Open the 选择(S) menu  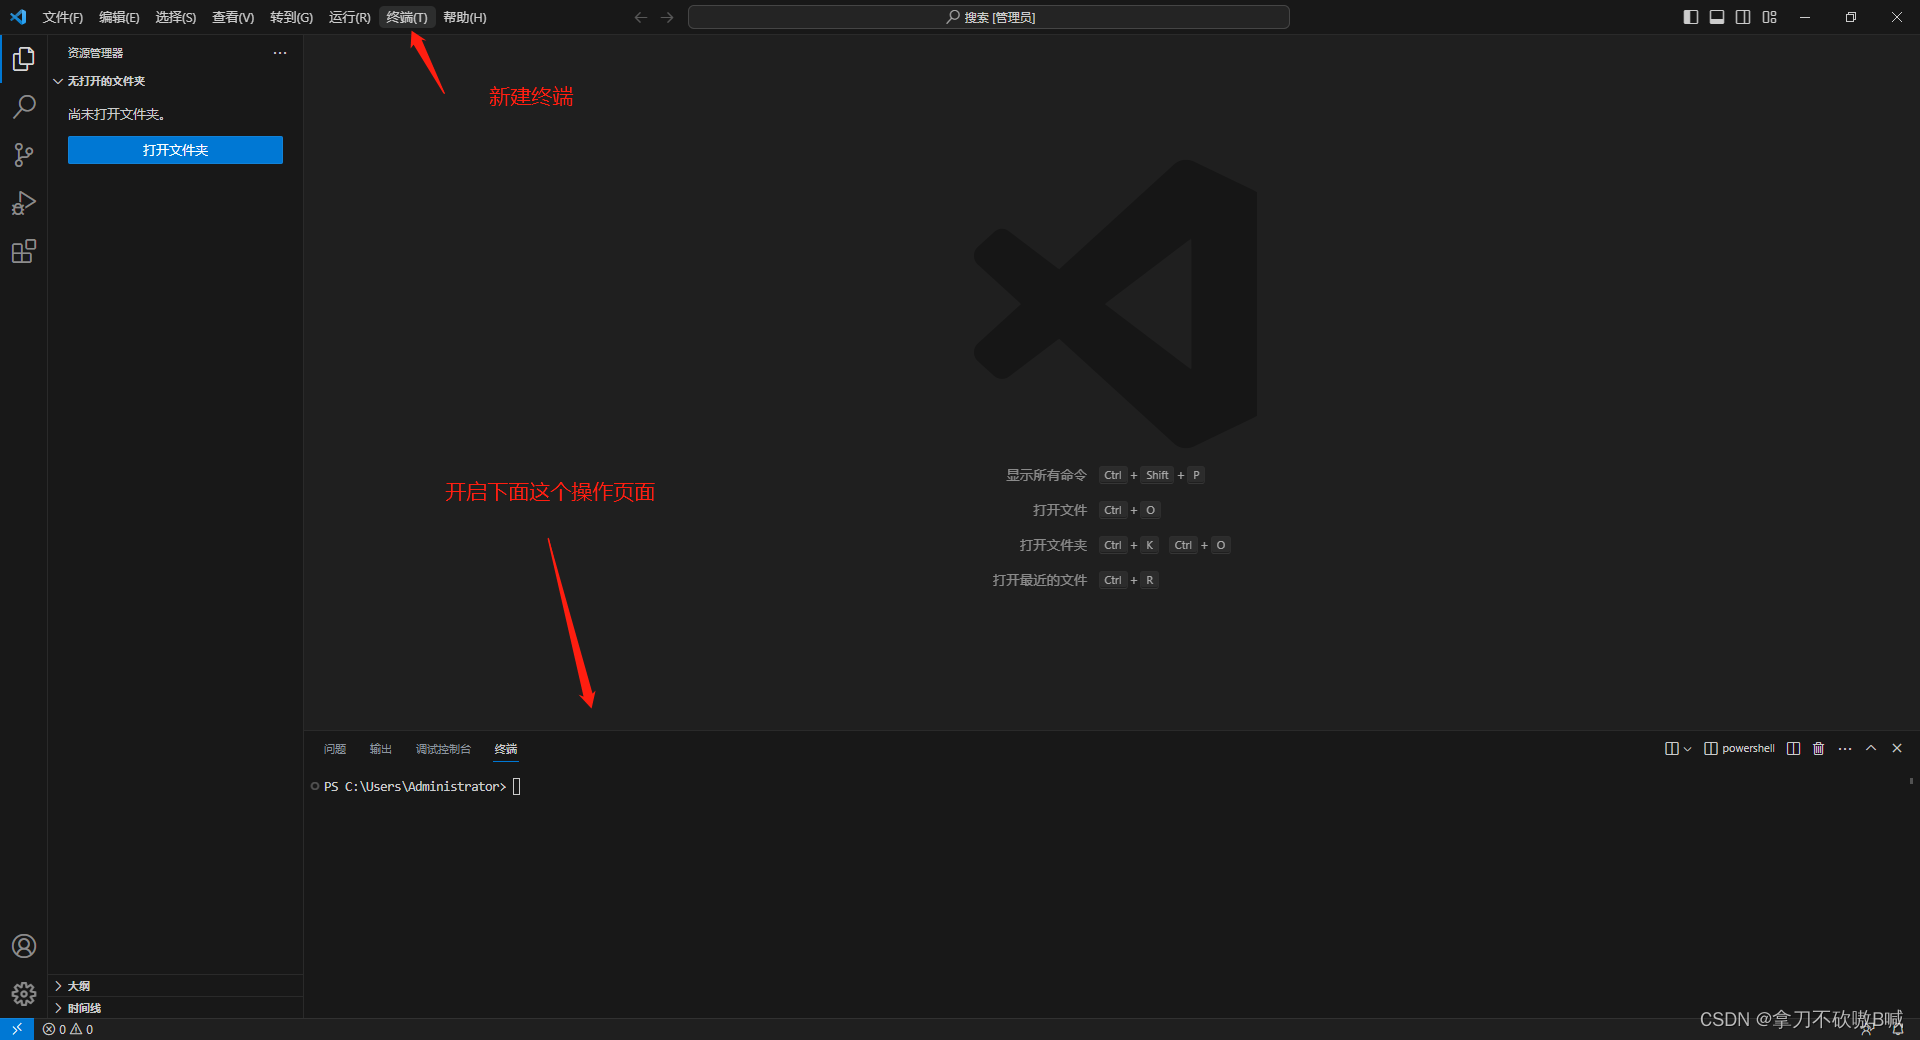click(175, 17)
